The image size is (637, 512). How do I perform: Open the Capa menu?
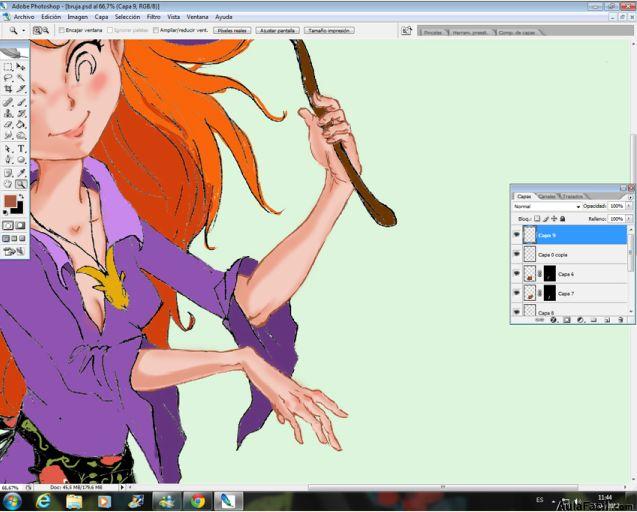coord(101,17)
